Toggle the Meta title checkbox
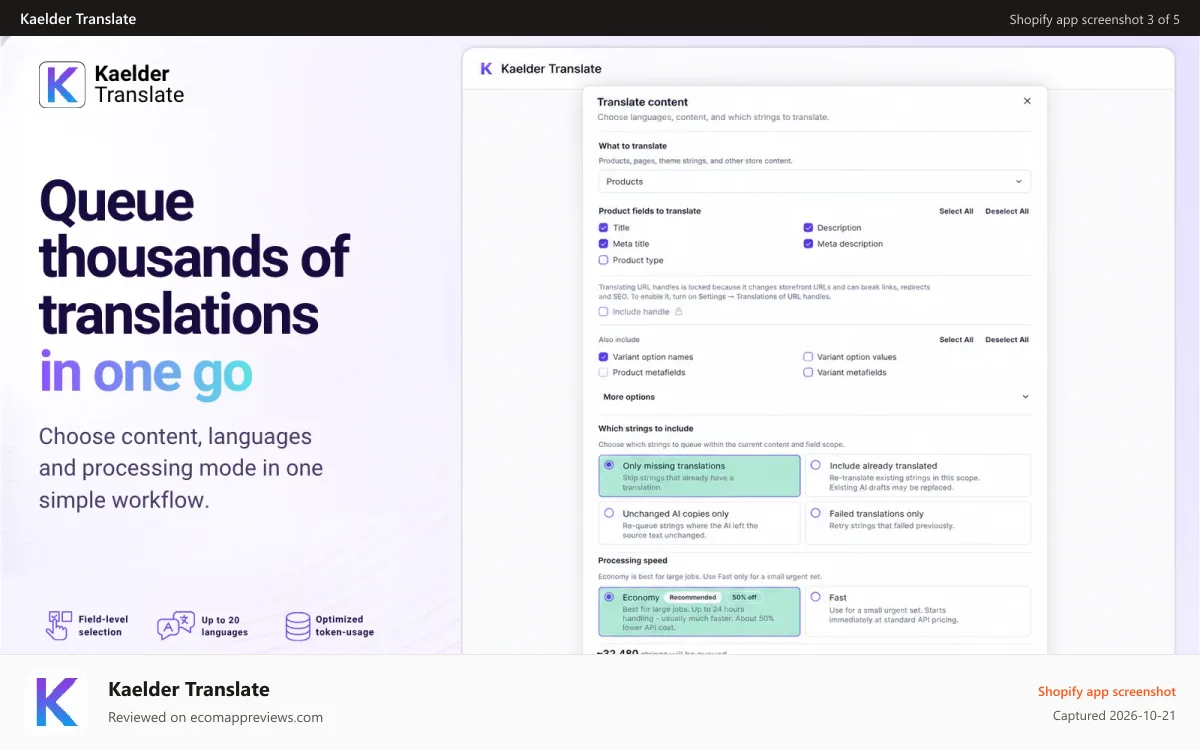 coord(603,244)
